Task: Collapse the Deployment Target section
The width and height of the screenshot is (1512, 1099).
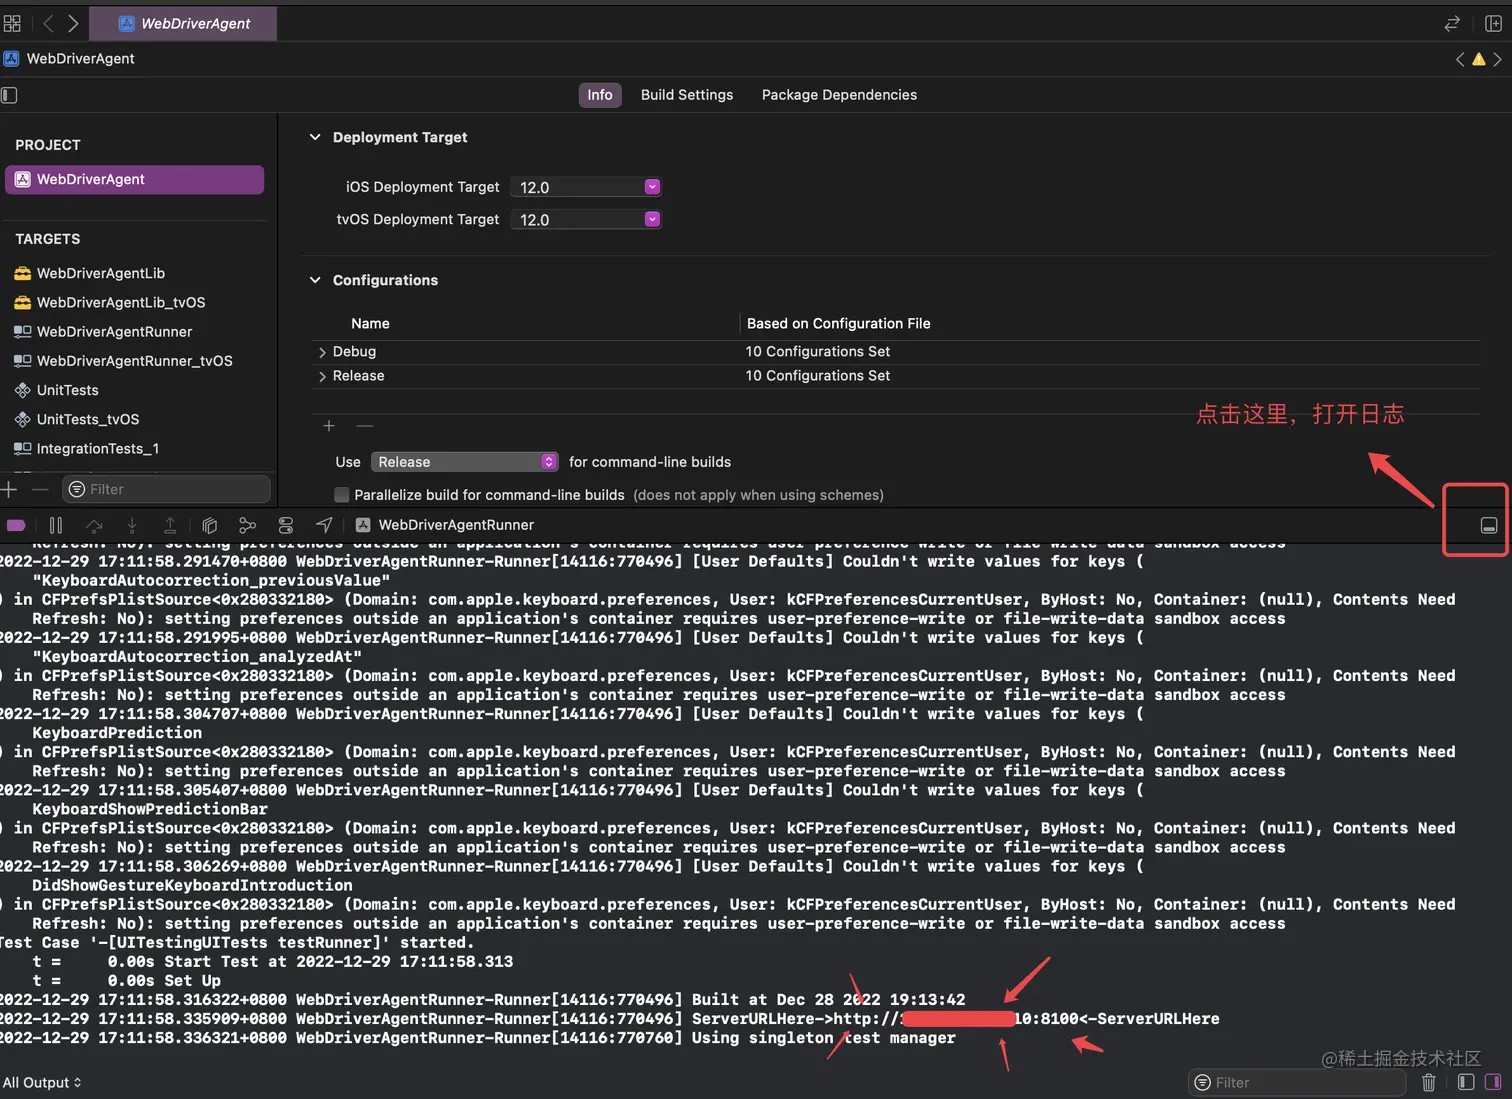Action: click(315, 137)
